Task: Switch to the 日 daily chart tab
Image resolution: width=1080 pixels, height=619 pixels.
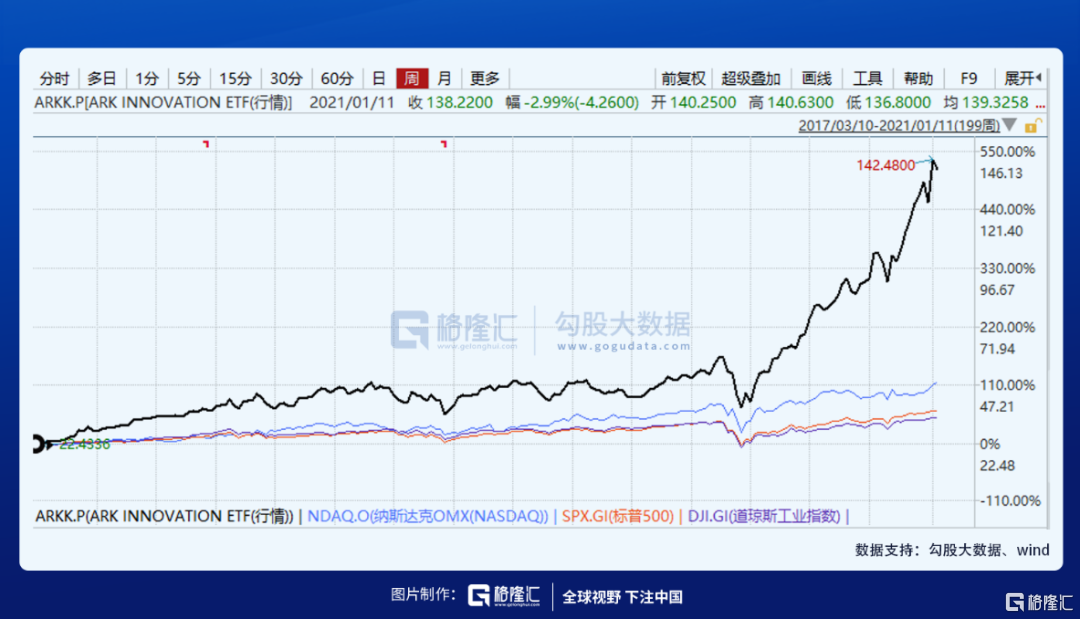Action: click(x=378, y=78)
